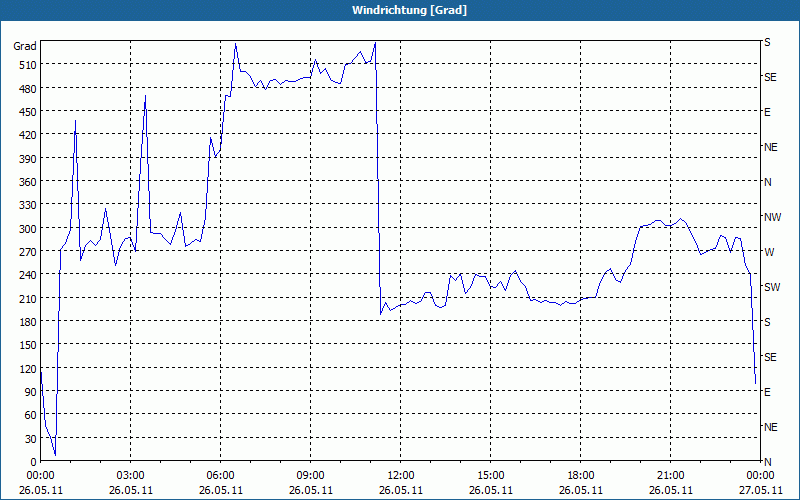
Task: Click the Windrichtung [Grad] chart title
Action: [x=409, y=10]
